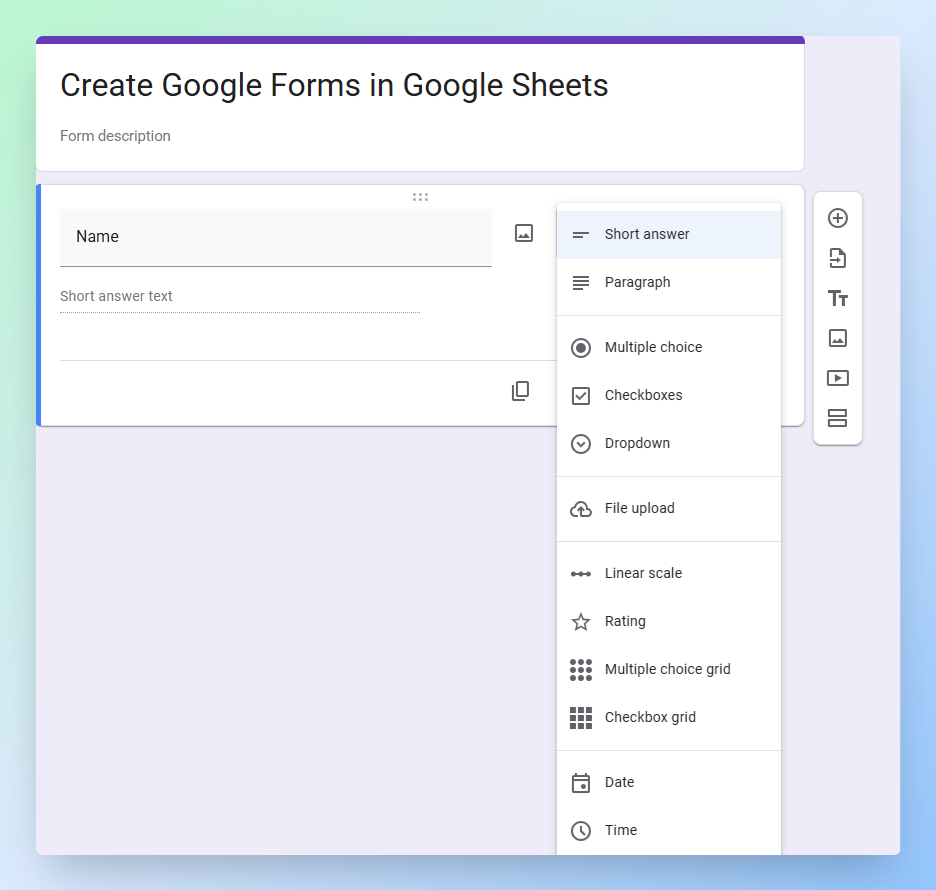
Task: Duplicate the Name question
Action: [x=521, y=391]
